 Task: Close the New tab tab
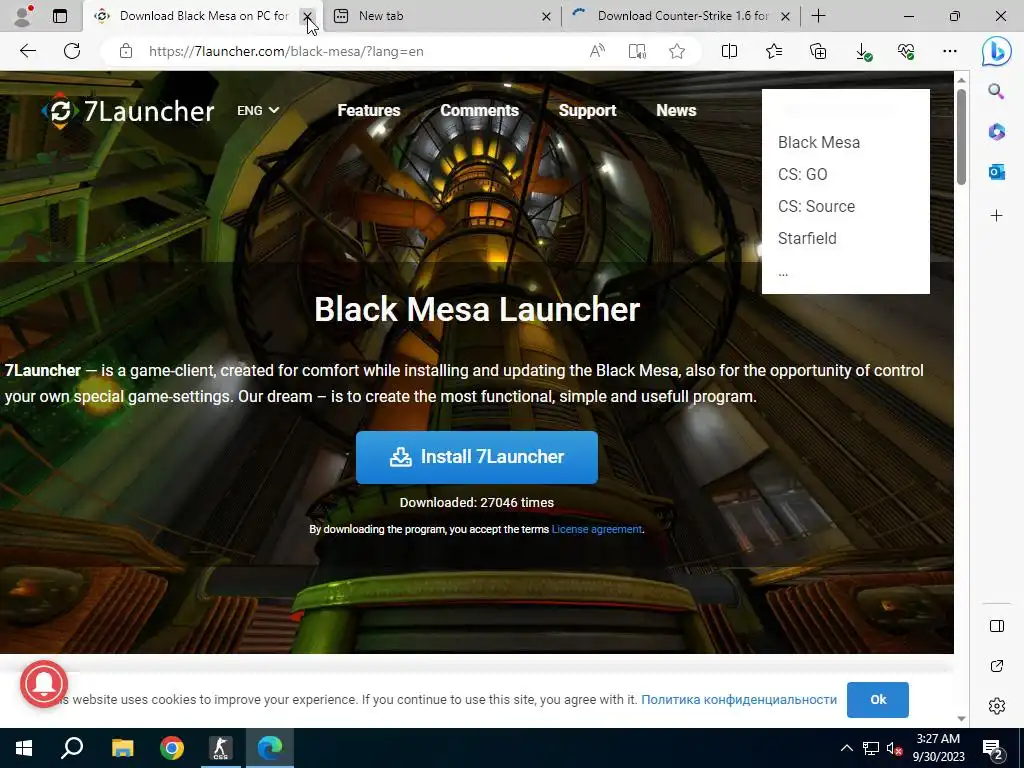click(547, 16)
